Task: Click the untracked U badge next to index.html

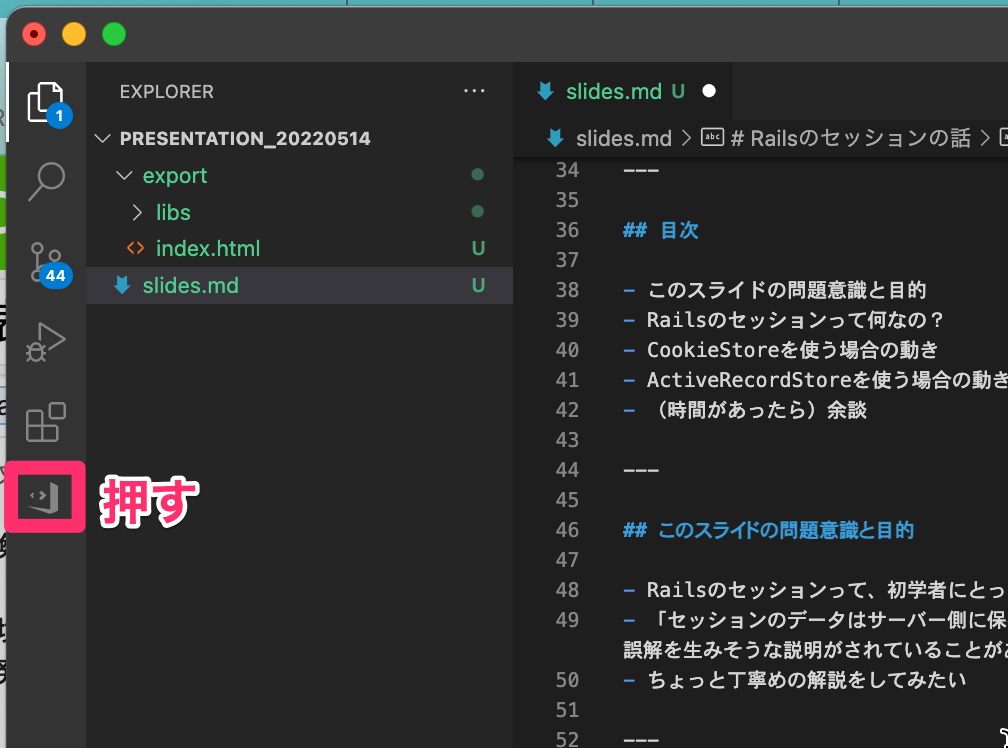Action: pyautogui.click(x=478, y=248)
